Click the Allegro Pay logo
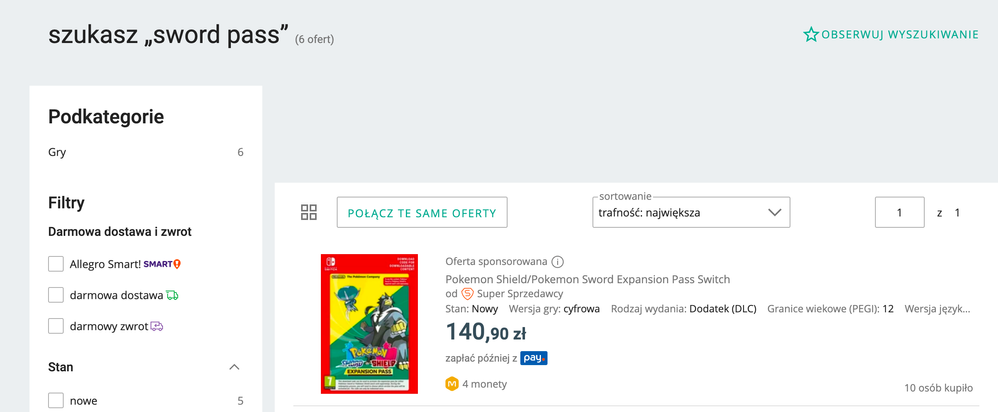The width and height of the screenshot is (998, 412). click(534, 359)
